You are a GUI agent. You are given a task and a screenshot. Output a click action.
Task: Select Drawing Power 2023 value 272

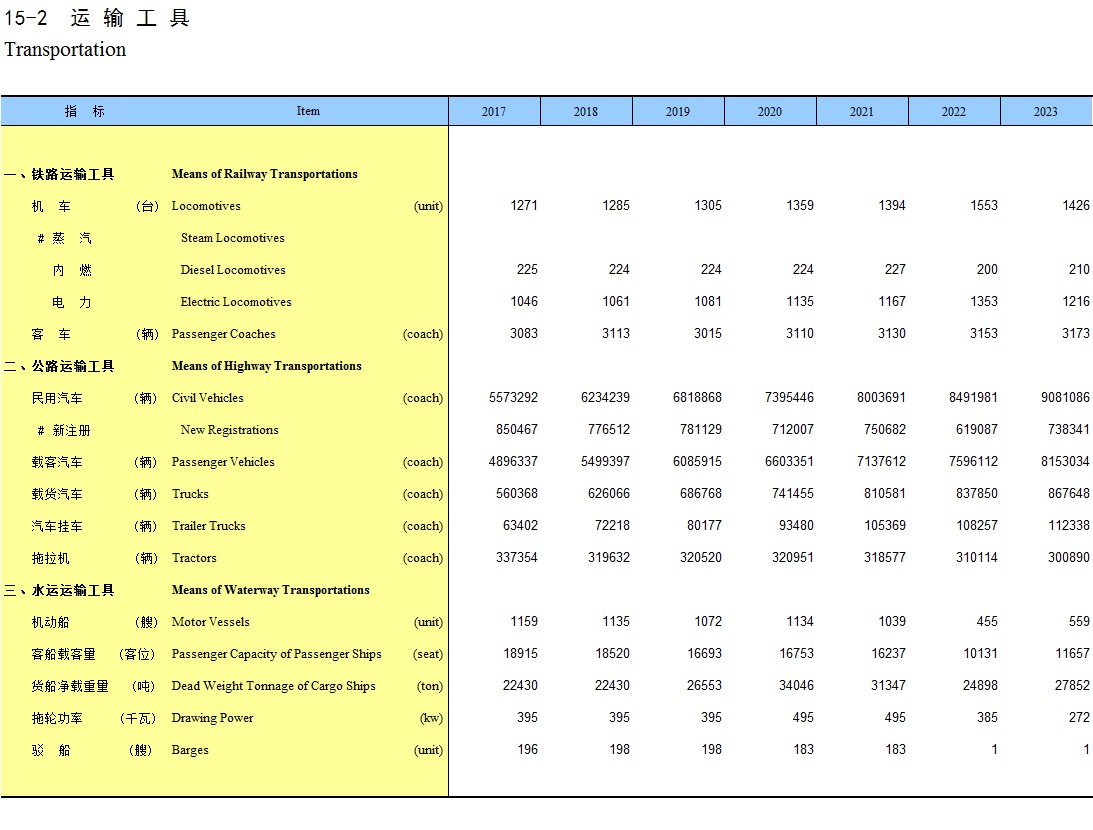[x=1080, y=718]
